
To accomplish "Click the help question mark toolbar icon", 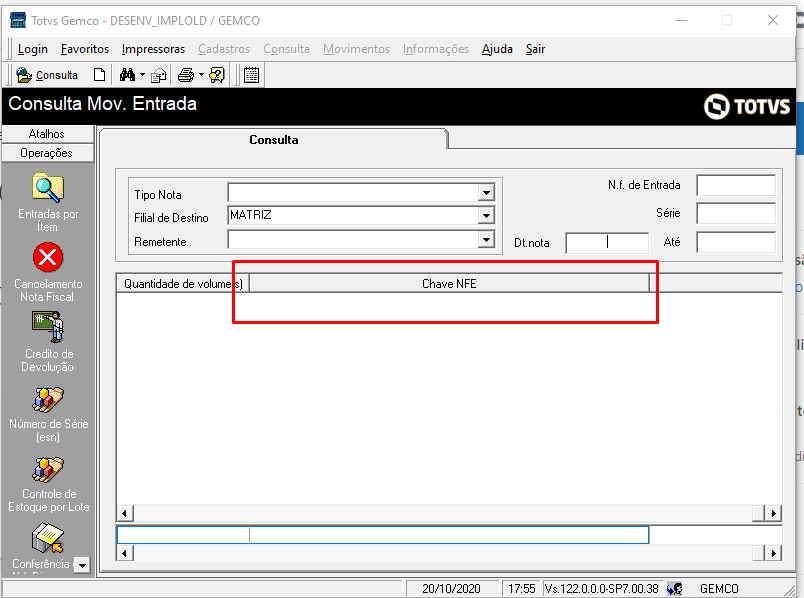I will 217,75.
